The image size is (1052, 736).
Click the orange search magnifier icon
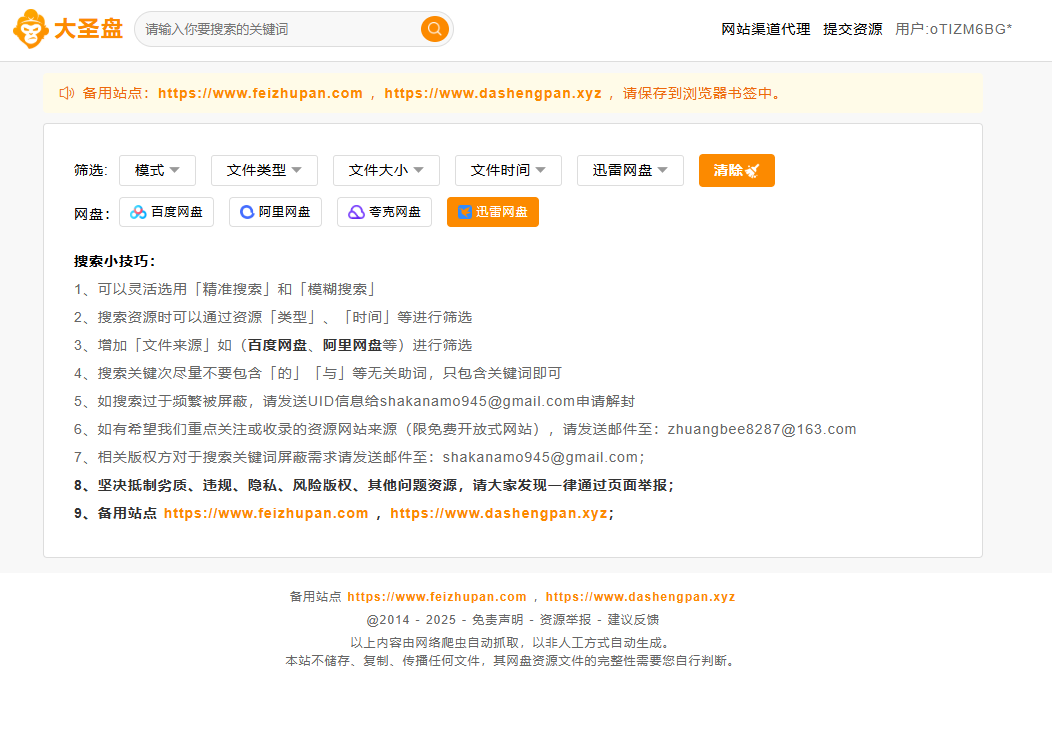pos(434,29)
